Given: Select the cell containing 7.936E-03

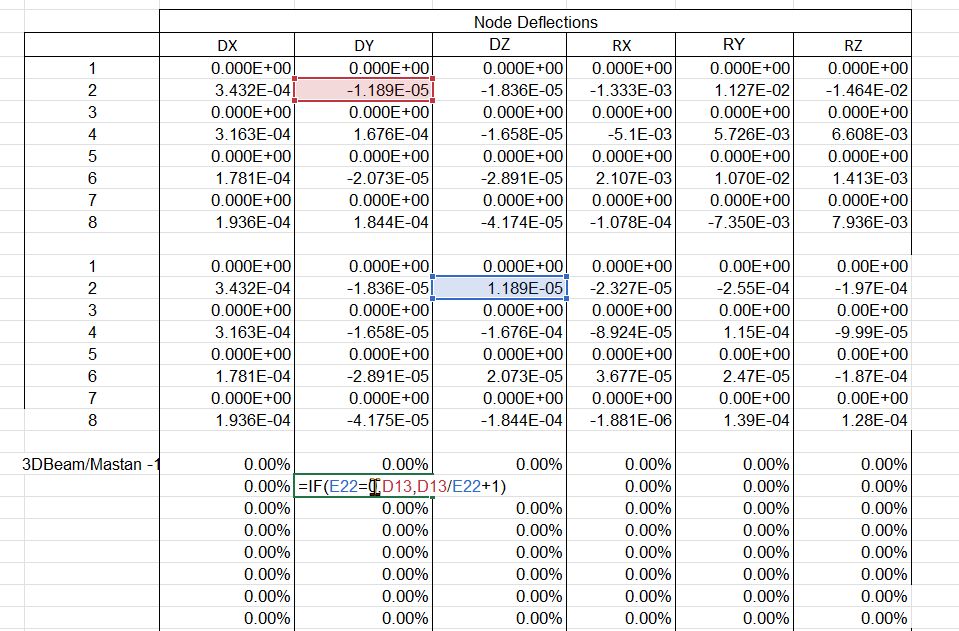Looking at the screenshot, I should 852,222.
